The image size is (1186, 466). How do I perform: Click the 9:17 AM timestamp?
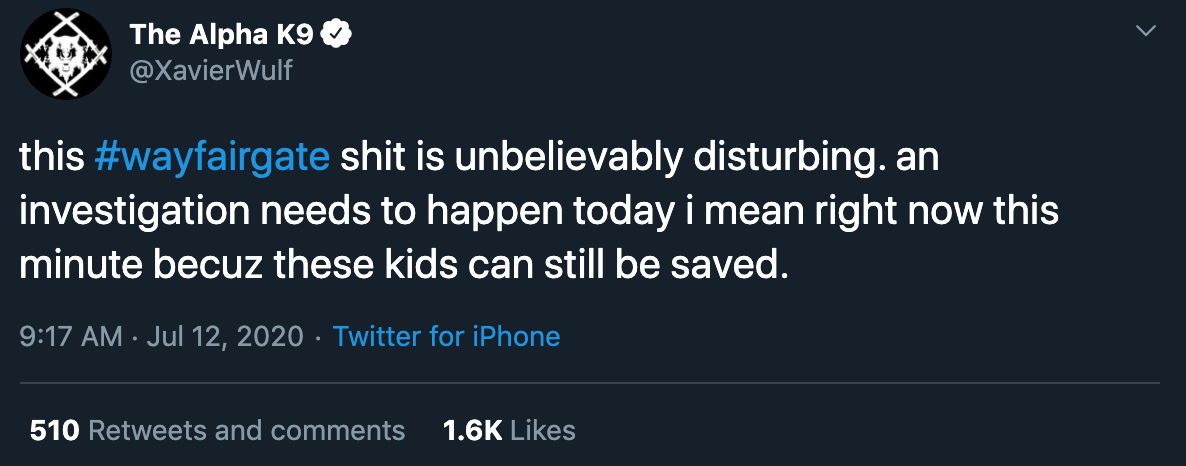click(x=71, y=336)
